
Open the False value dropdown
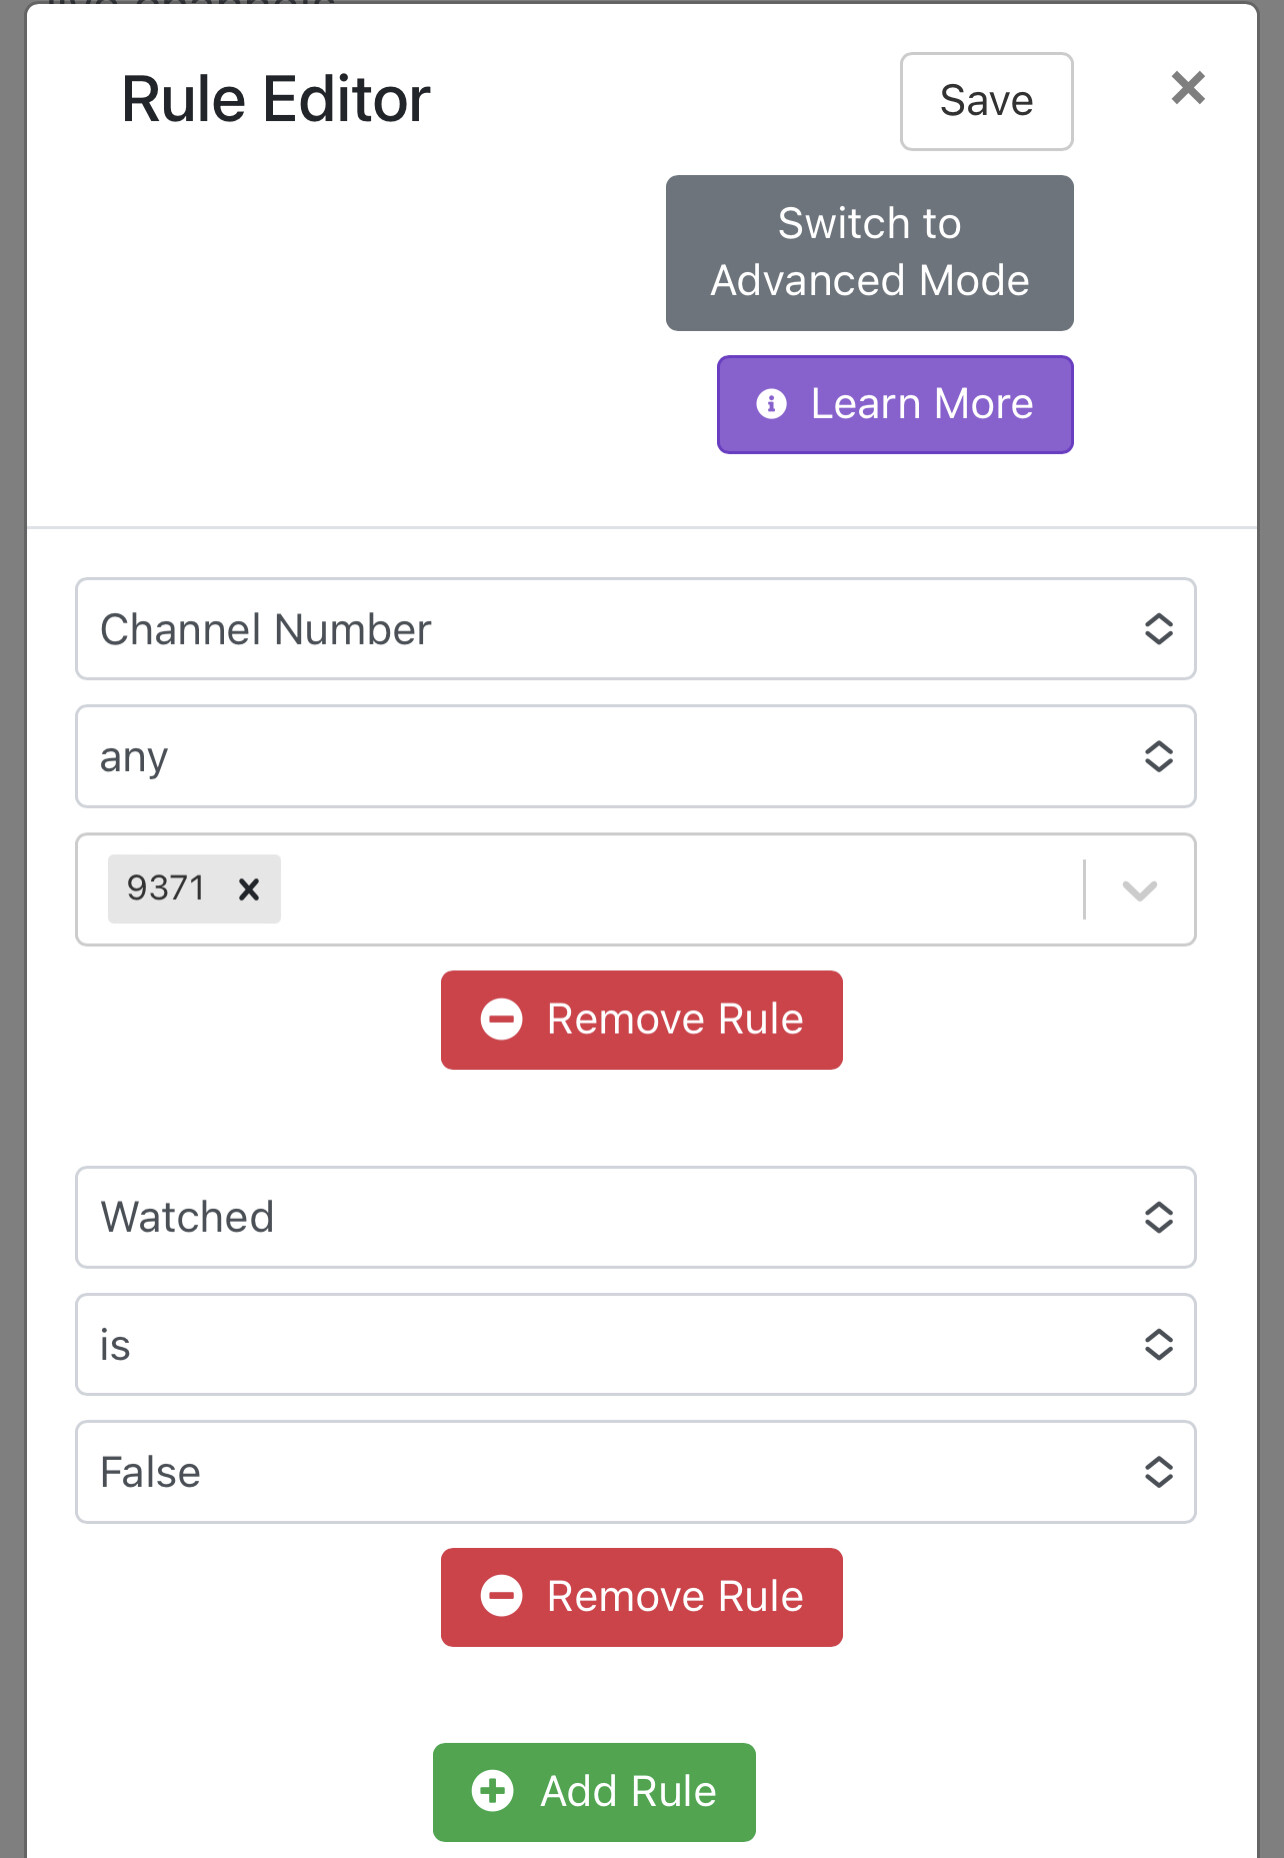635,1472
